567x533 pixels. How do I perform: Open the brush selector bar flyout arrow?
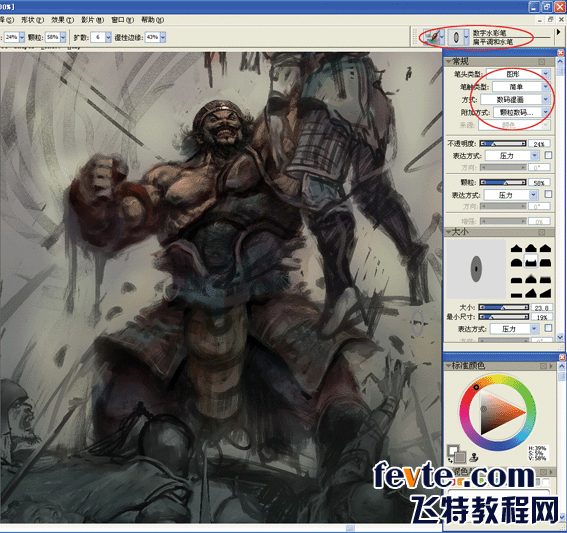point(558,32)
